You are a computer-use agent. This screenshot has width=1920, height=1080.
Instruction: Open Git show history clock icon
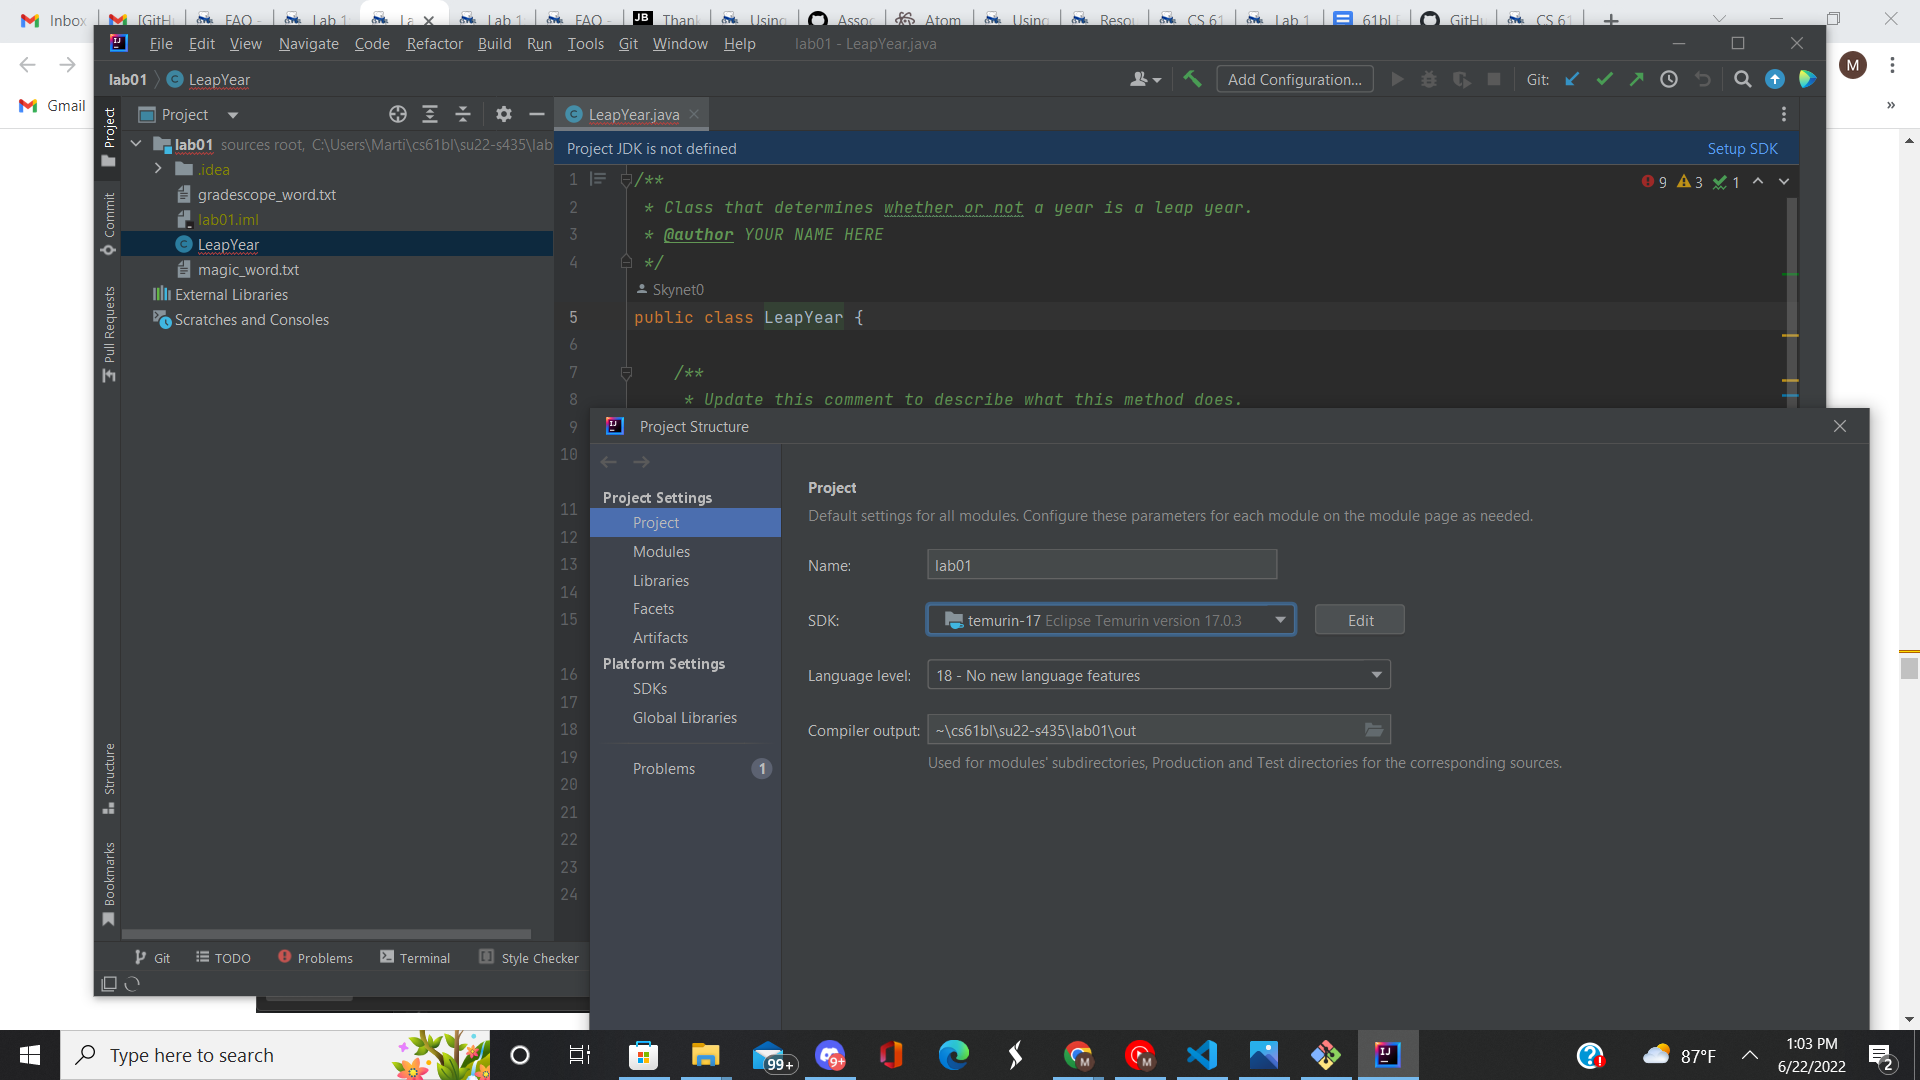(x=1669, y=79)
